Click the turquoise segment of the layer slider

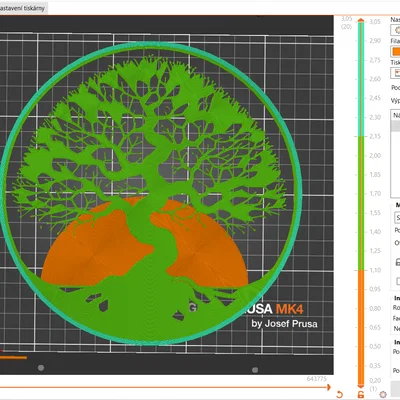(x=361, y=79)
